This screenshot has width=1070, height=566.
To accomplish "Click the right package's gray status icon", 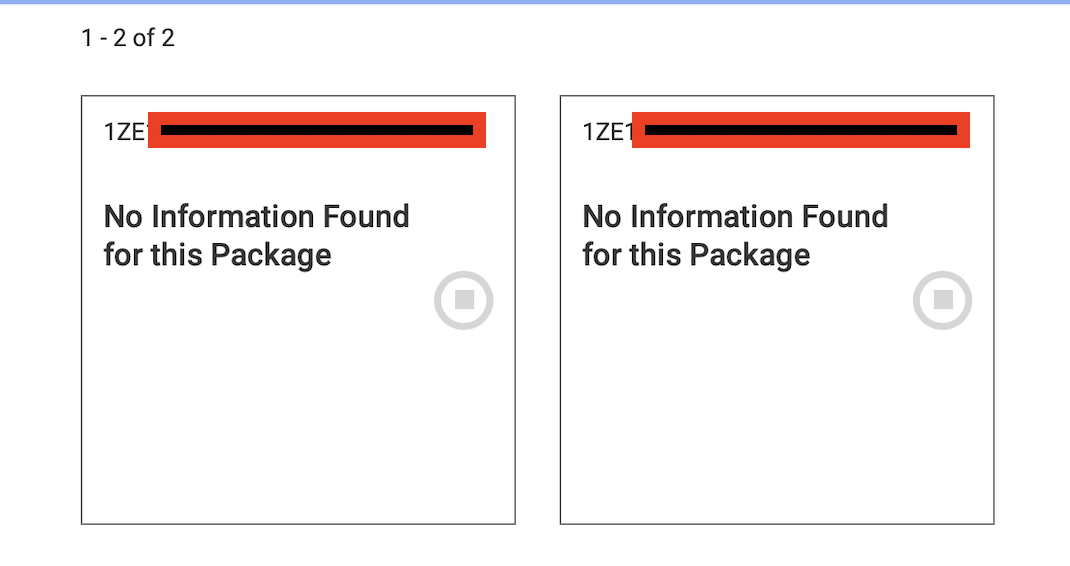I will pyautogui.click(x=942, y=300).
